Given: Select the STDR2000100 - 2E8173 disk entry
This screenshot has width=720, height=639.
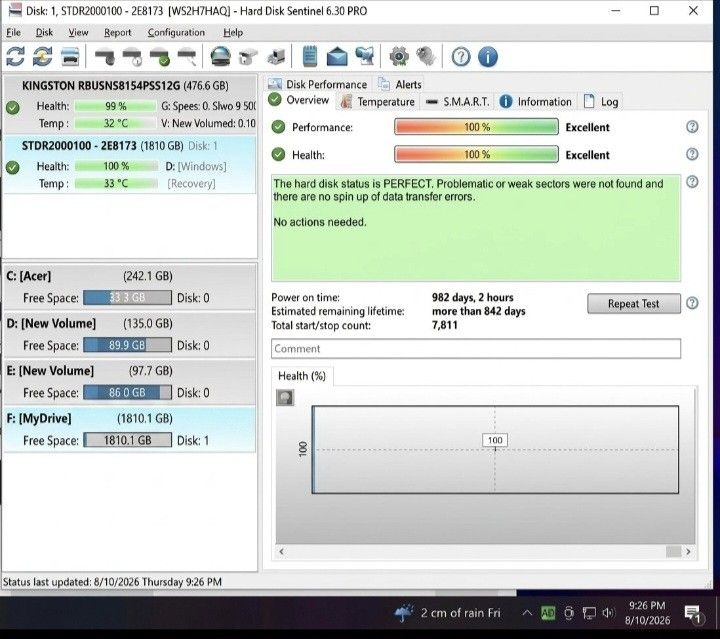Looking at the screenshot, I should pos(130,164).
